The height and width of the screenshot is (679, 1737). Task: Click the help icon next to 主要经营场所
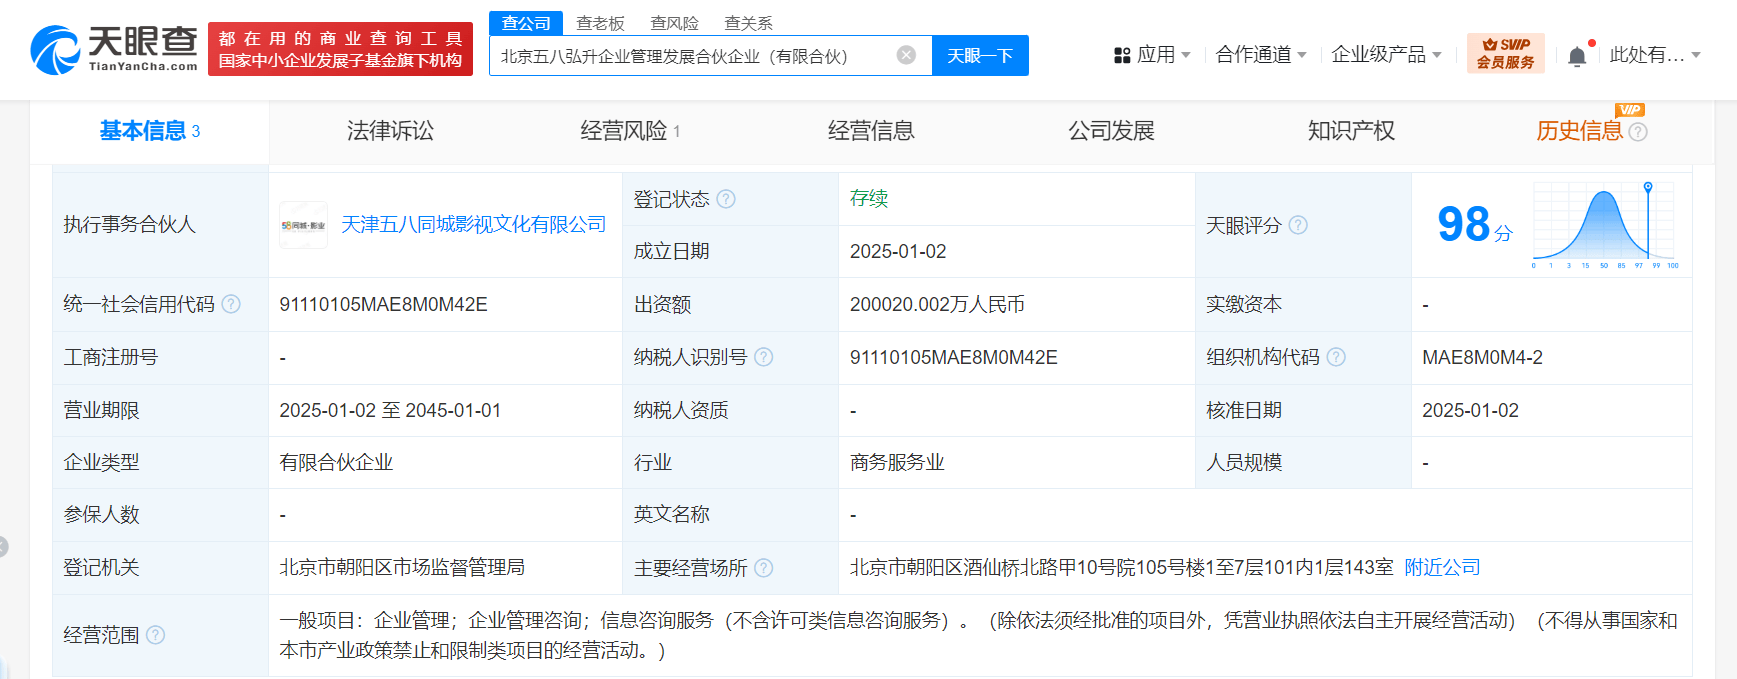click(x=764, y=568)
